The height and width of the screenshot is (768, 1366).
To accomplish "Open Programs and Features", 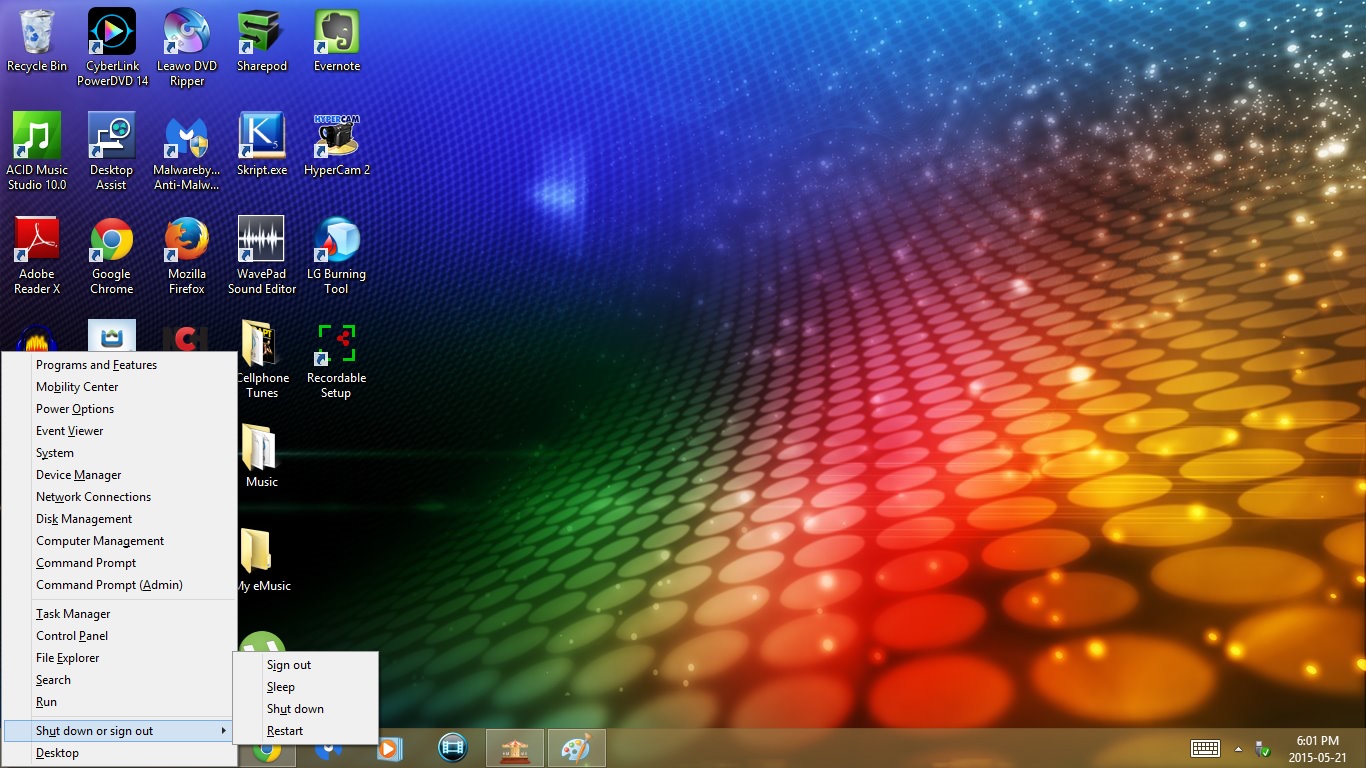I will click(x=120, y=365).
